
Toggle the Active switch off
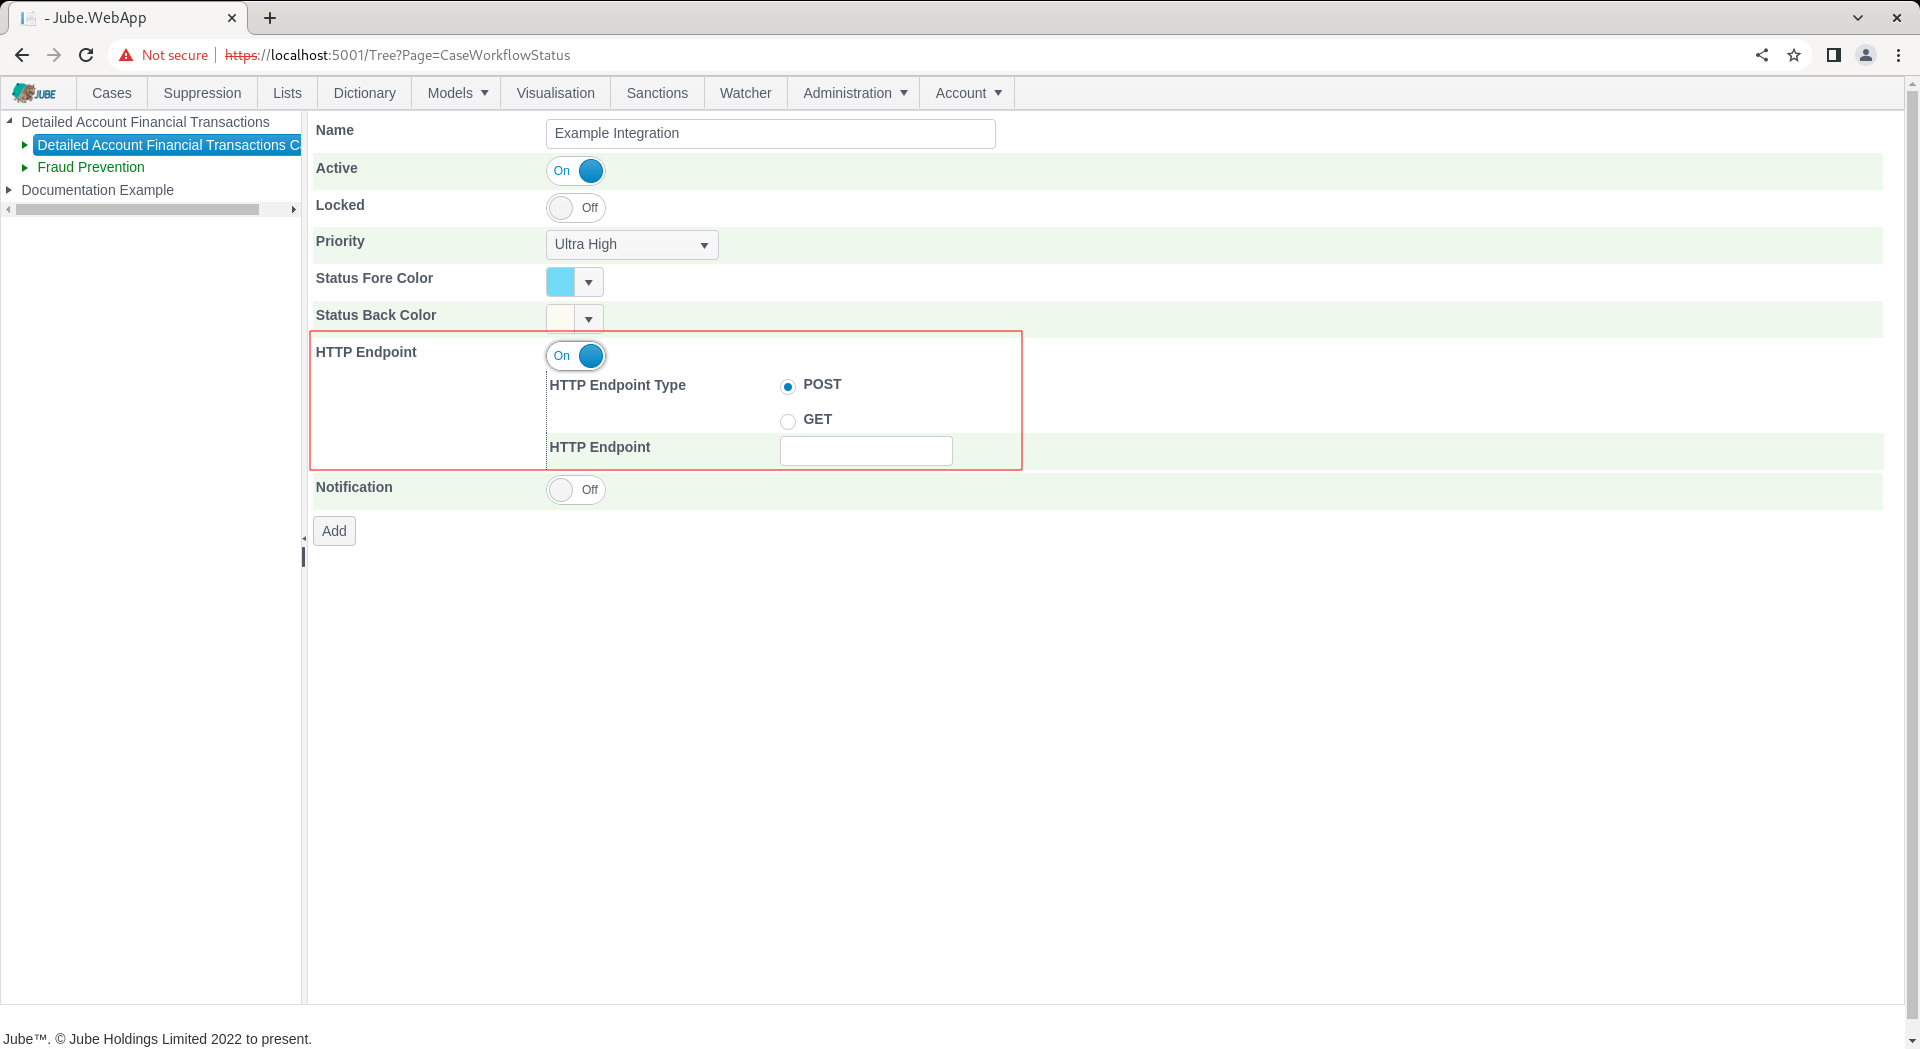[x=576, y=171]
